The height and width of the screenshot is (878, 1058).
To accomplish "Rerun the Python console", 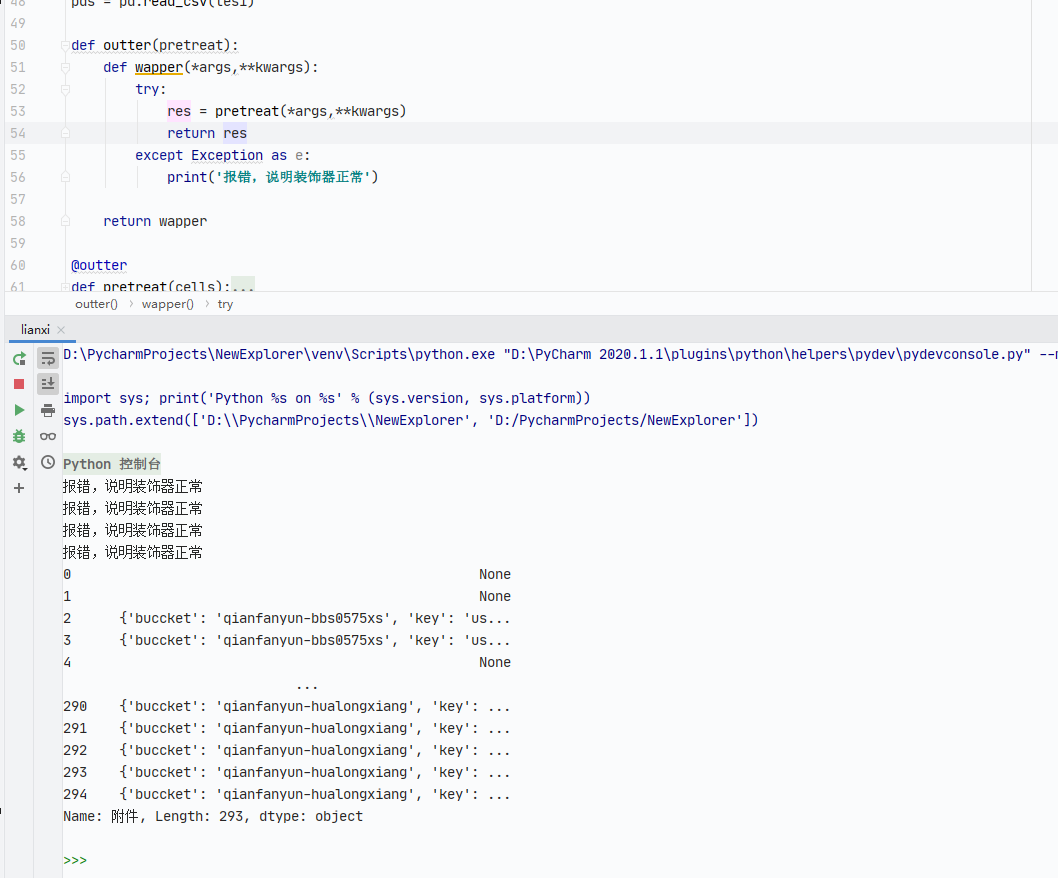I will 19,359.
